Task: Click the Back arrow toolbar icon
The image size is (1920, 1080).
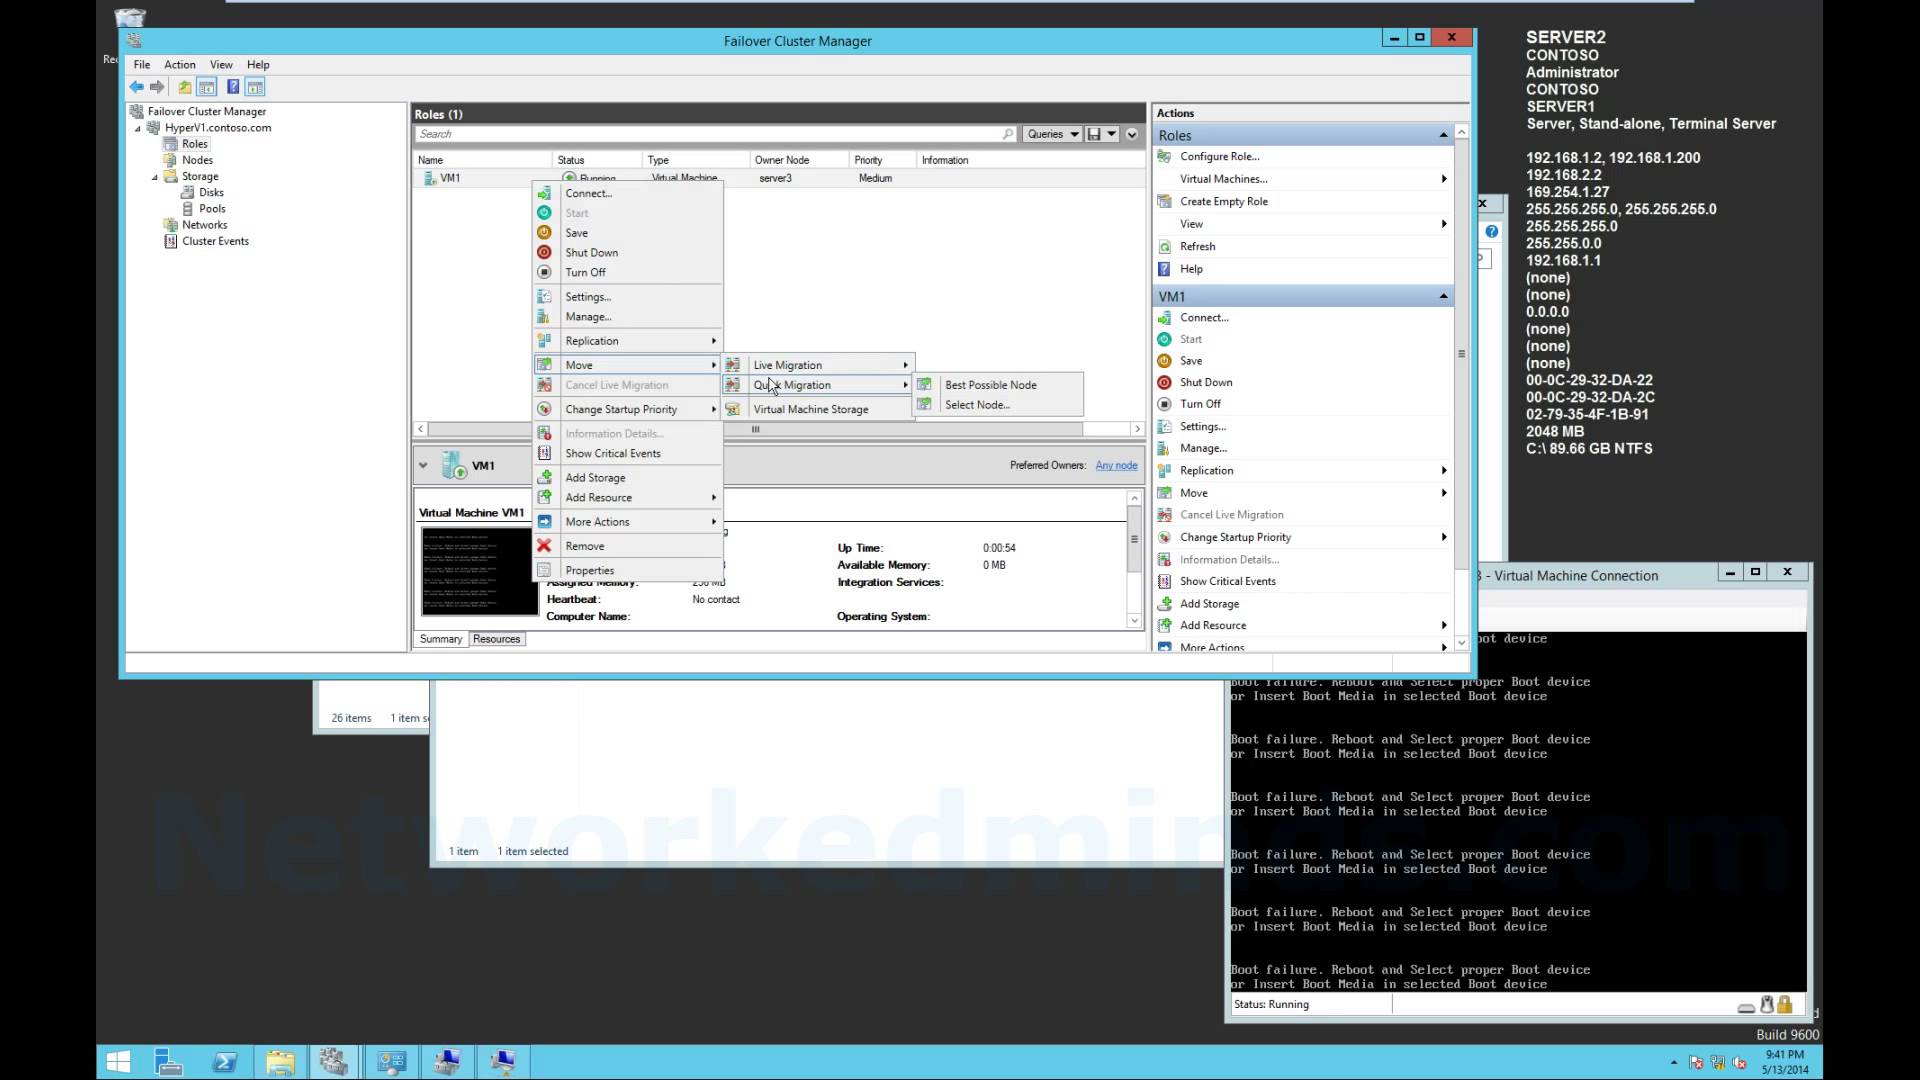Action: 136,87
